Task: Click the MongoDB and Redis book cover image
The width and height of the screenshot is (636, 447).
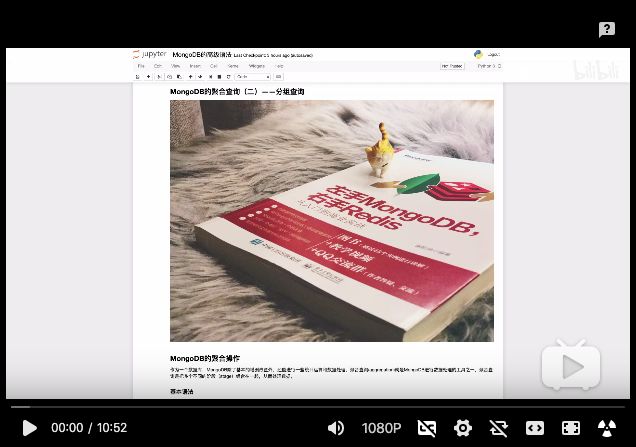Action: (332, 221)
